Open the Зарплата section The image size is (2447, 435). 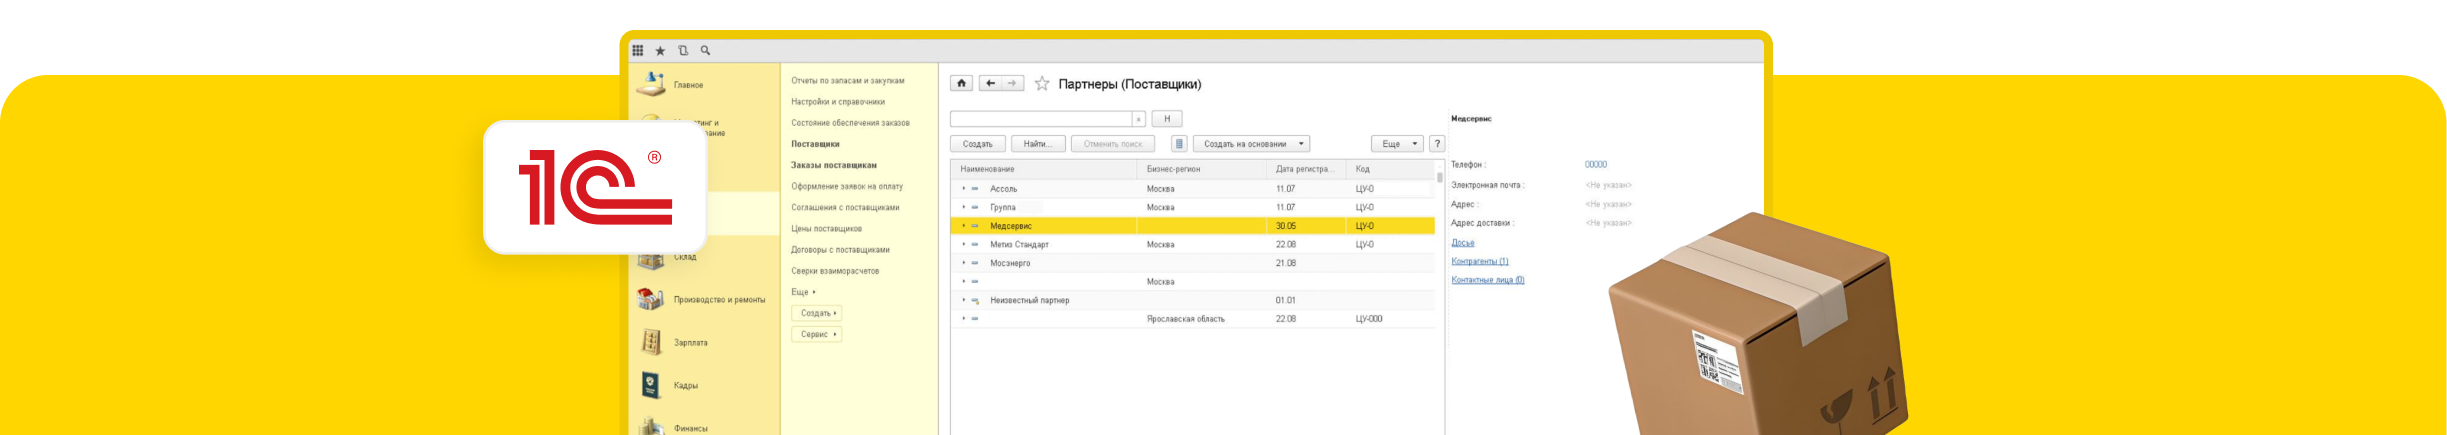[690, 343]
